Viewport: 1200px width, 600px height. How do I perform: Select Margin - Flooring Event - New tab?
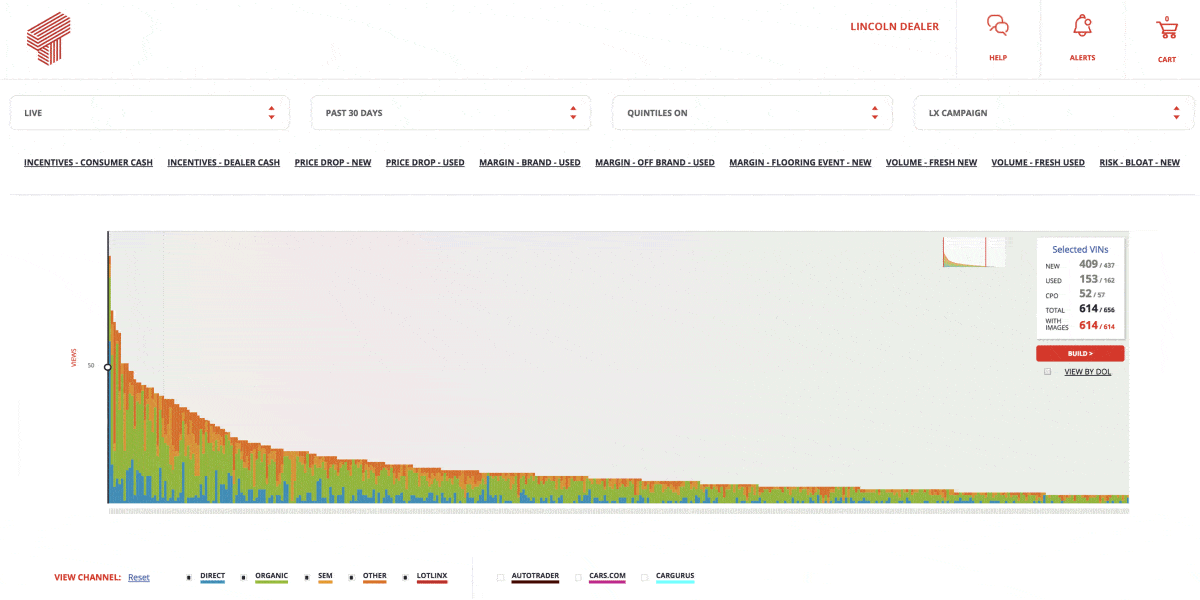coord(800,163)
